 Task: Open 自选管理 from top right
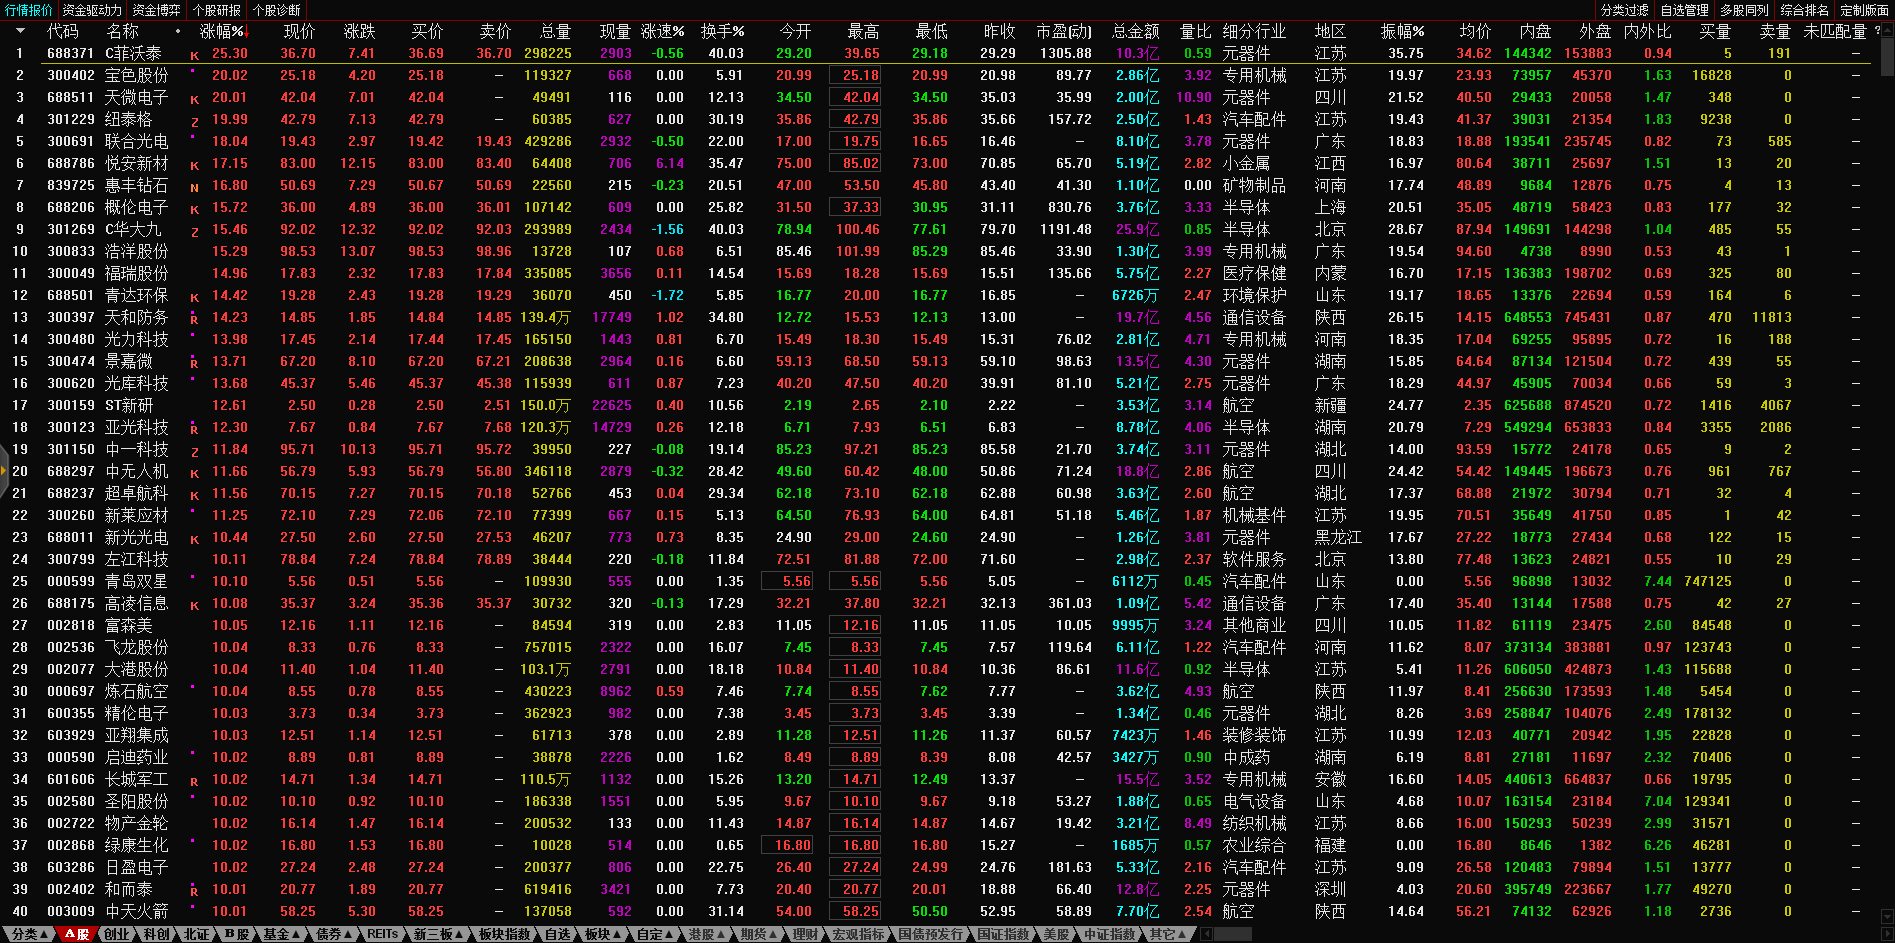click(x=1684, y=10)
